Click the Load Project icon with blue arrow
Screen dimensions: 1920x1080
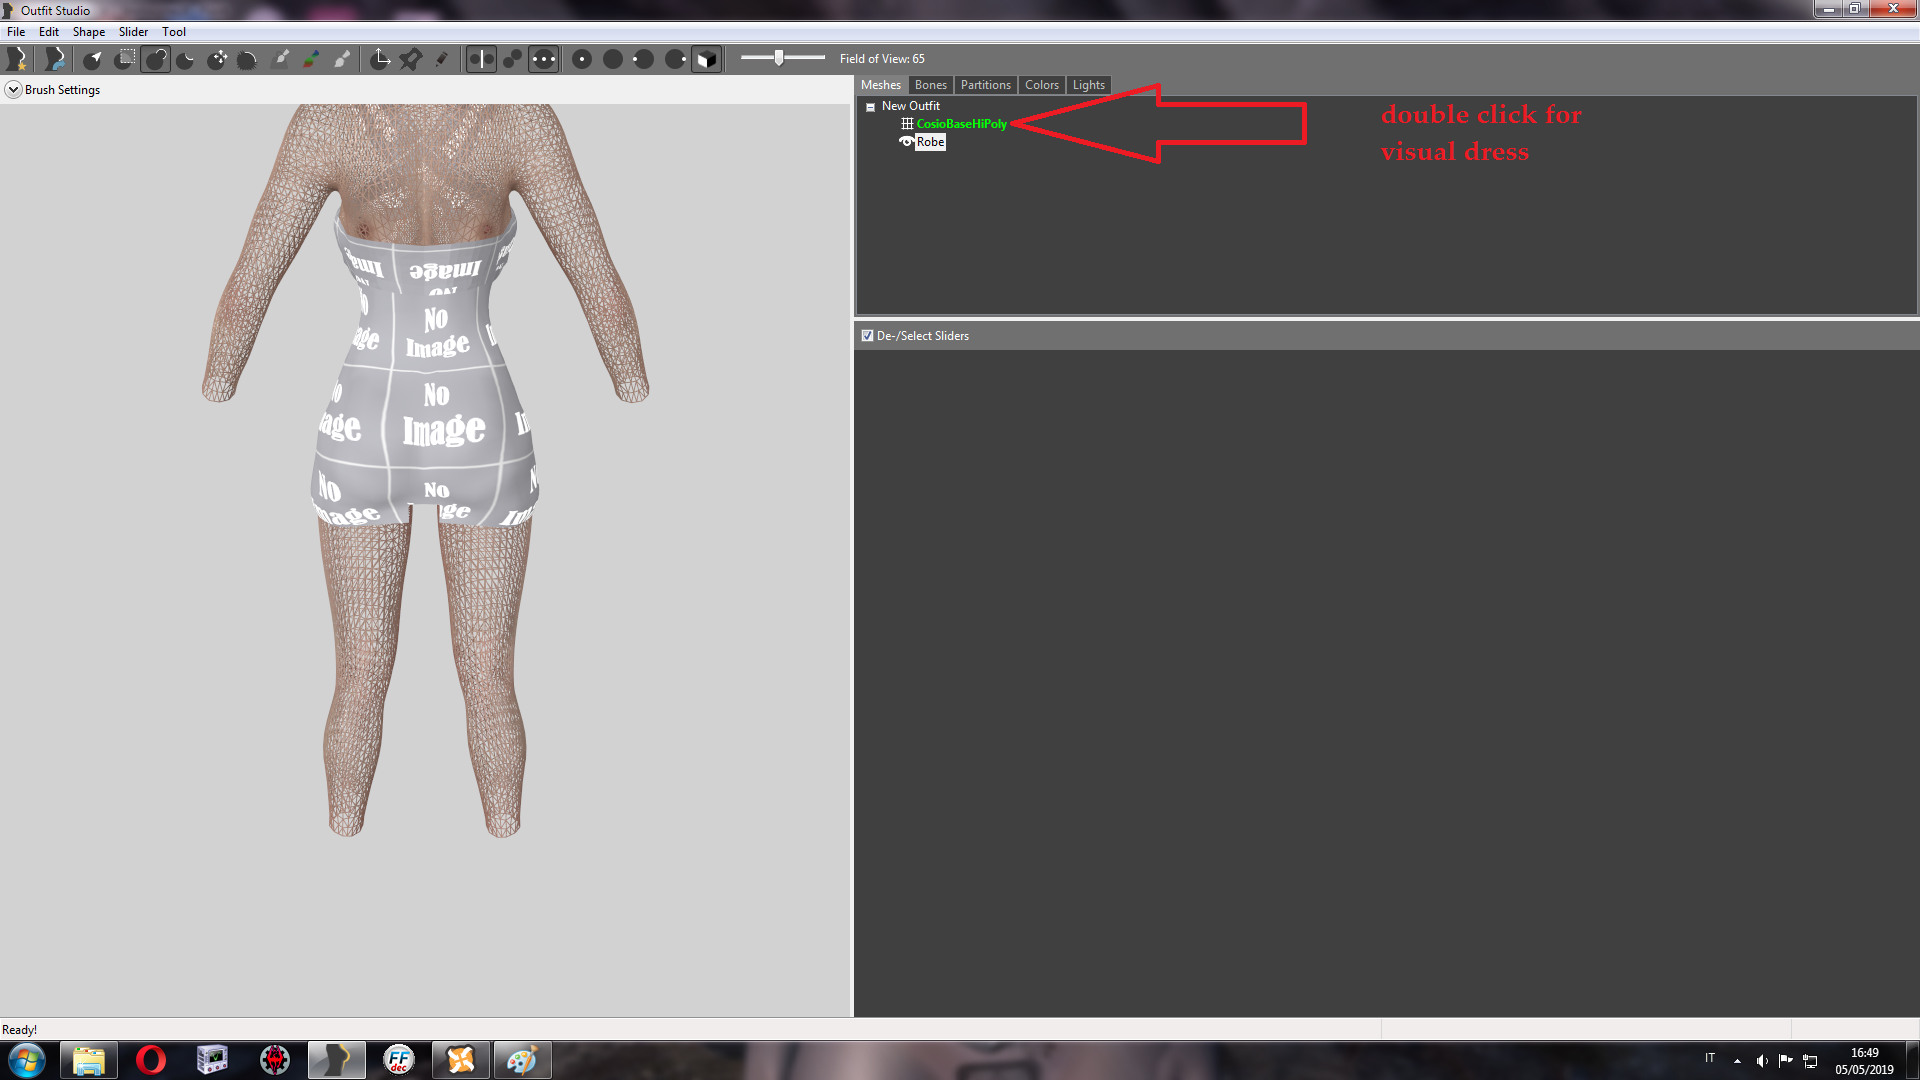54,60
